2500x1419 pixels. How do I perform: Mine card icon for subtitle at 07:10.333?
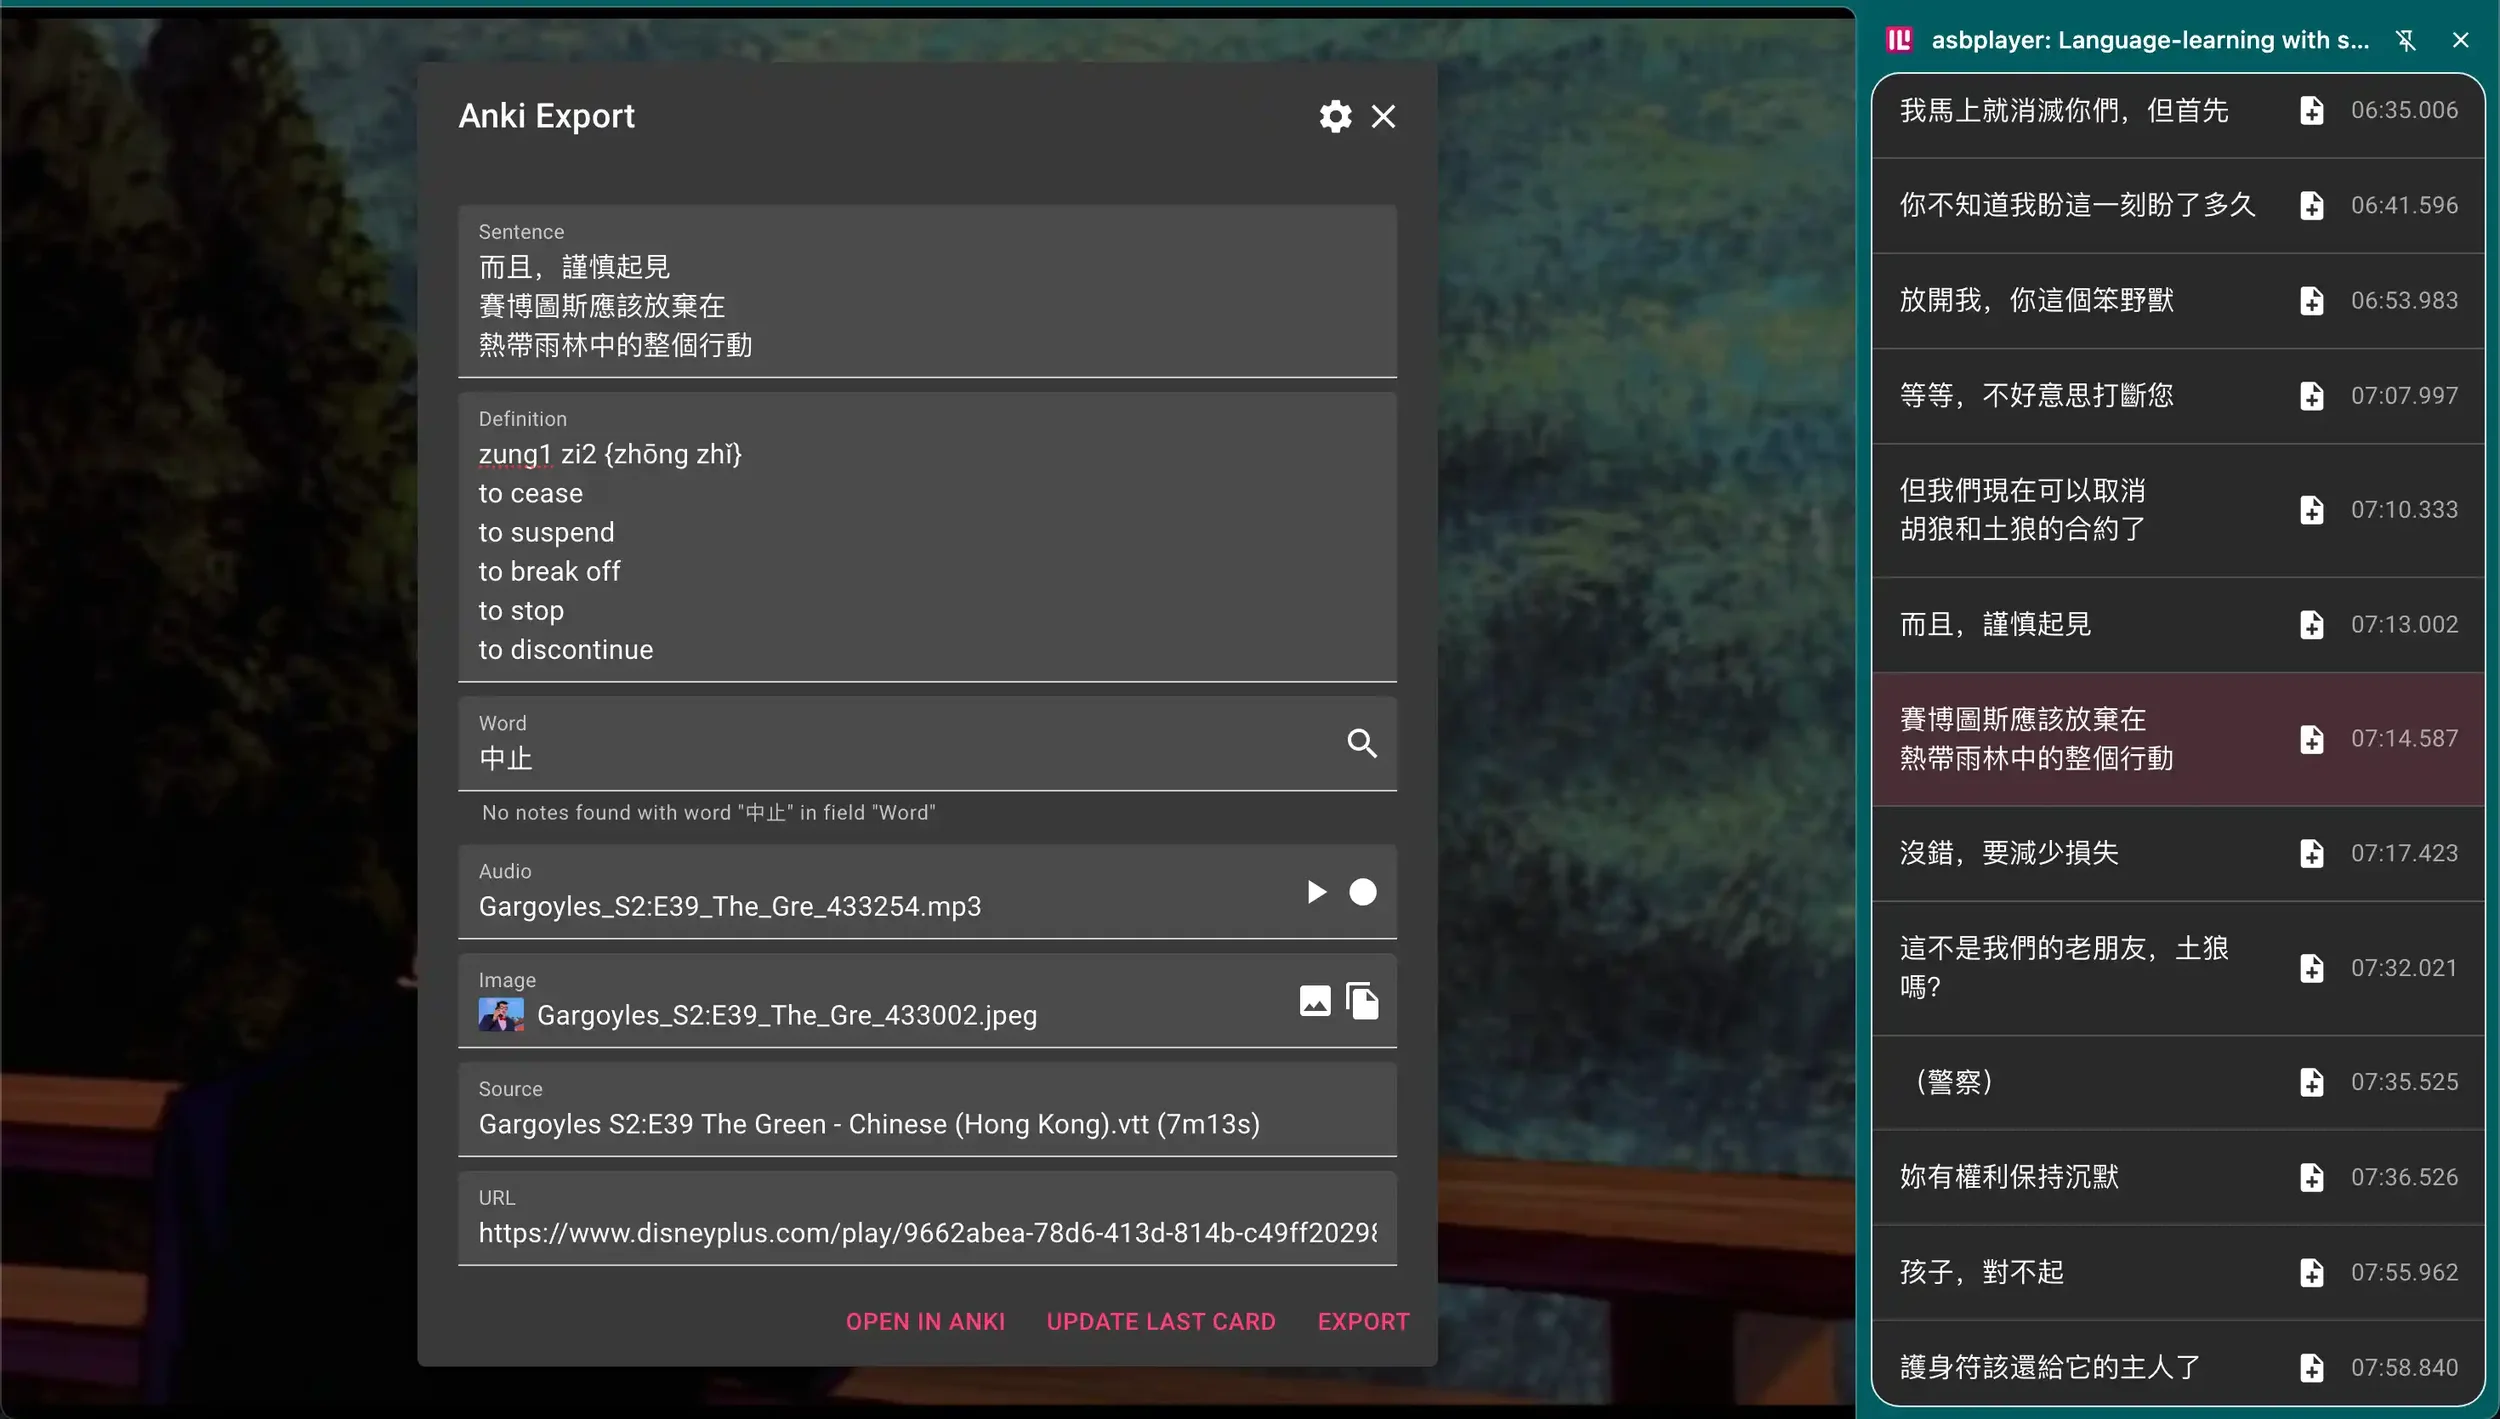2311,509
